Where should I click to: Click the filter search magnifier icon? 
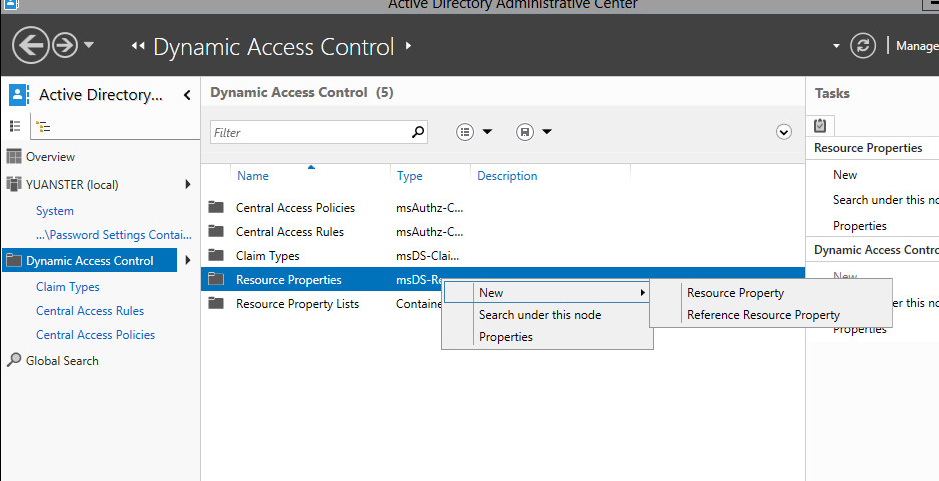tap(418, 132)
